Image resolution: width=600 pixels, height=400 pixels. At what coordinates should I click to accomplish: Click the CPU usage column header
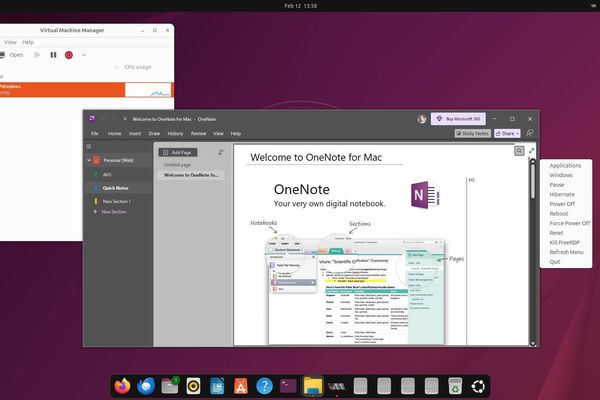[138, 67]
